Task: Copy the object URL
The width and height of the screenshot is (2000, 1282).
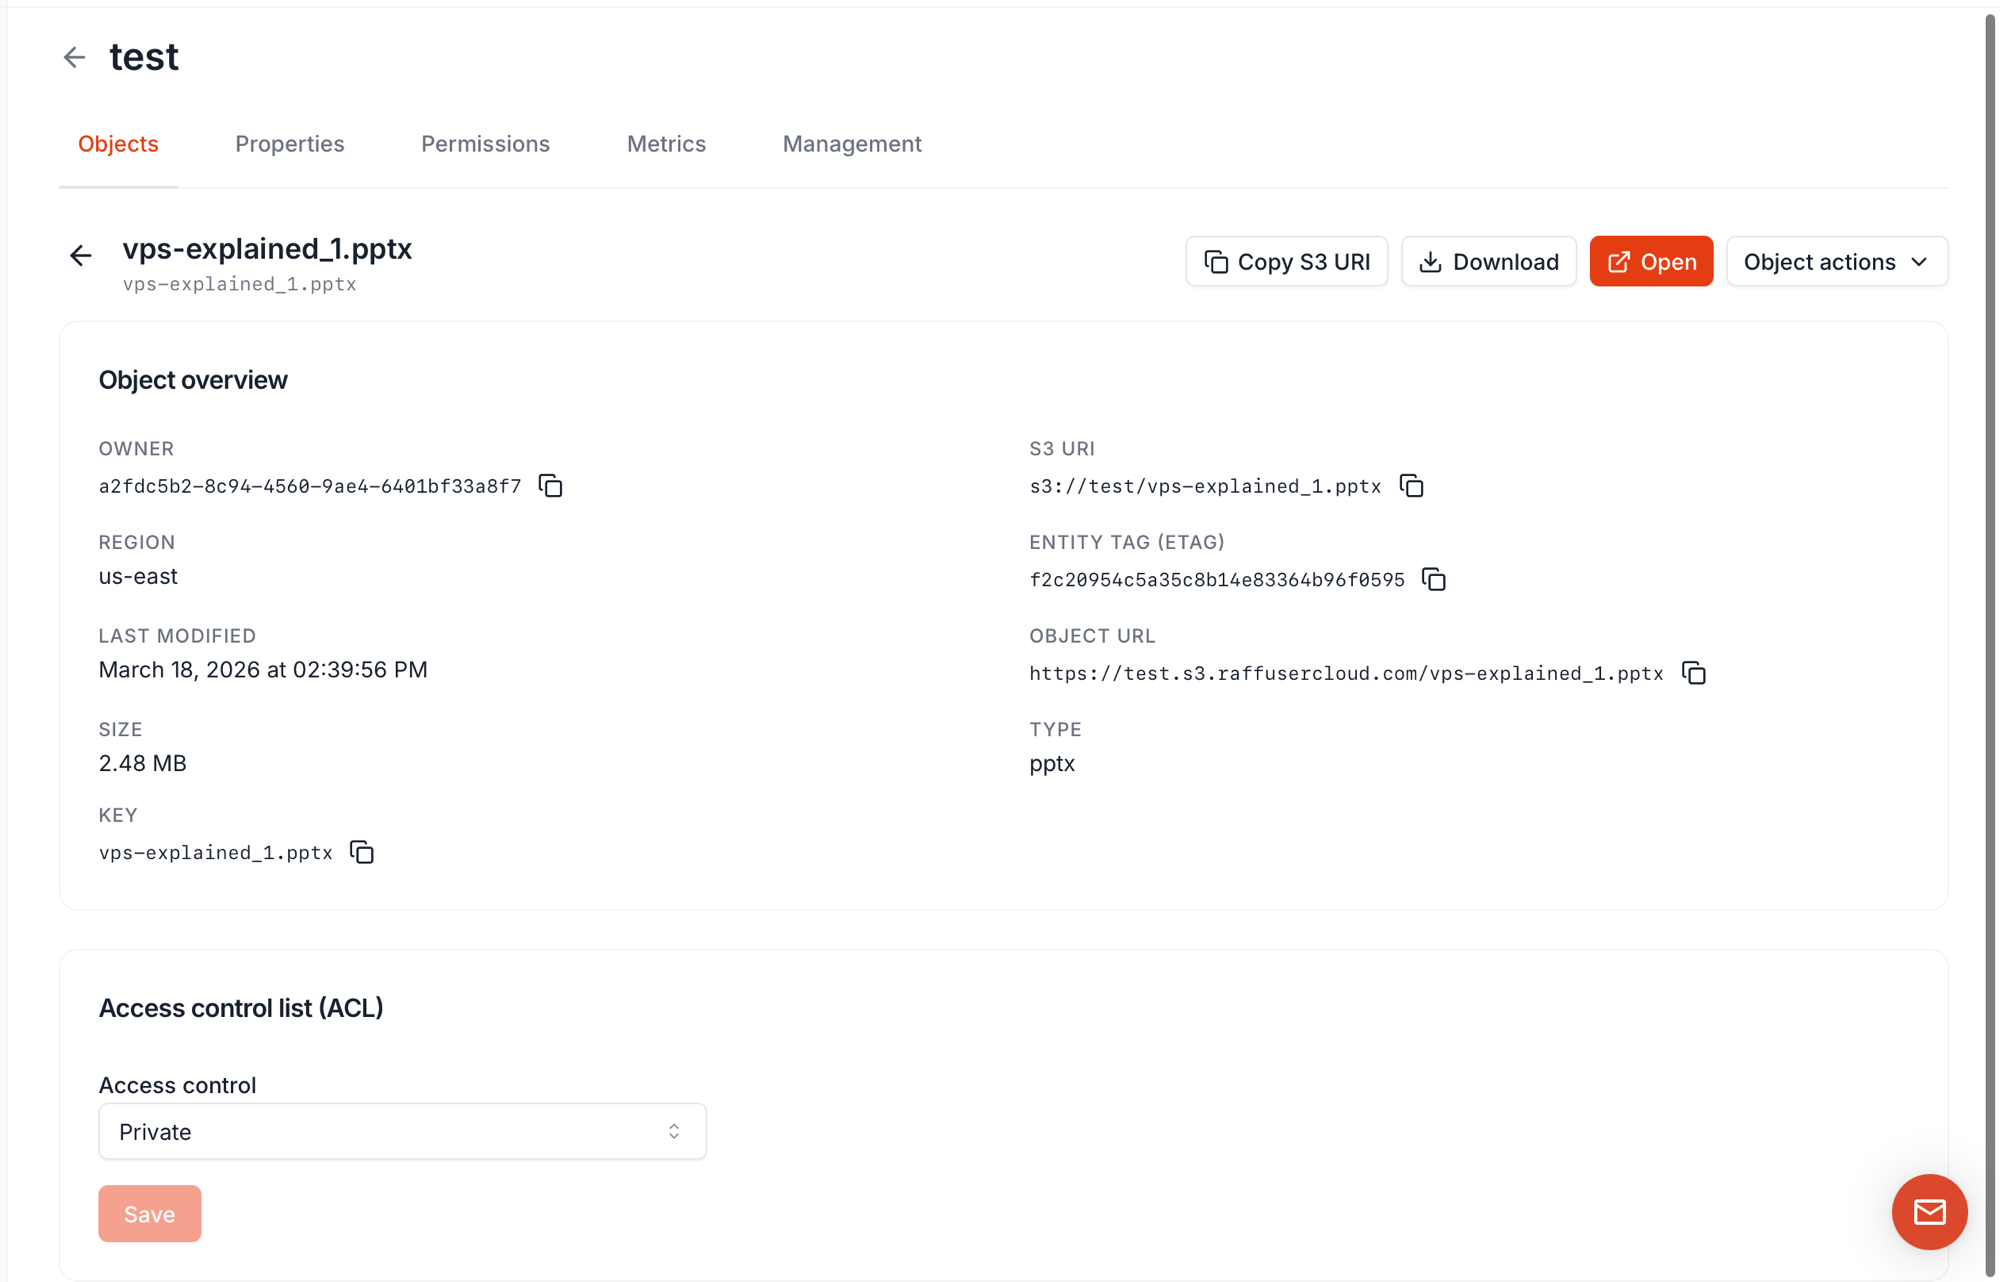Action: coord(1693,673)
